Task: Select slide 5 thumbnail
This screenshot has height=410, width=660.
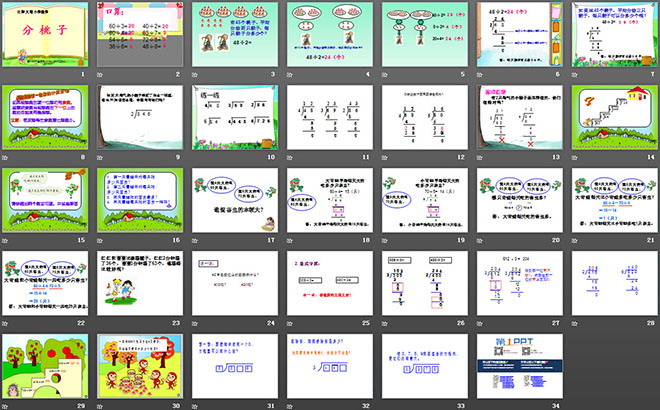Action: (425, 34)
